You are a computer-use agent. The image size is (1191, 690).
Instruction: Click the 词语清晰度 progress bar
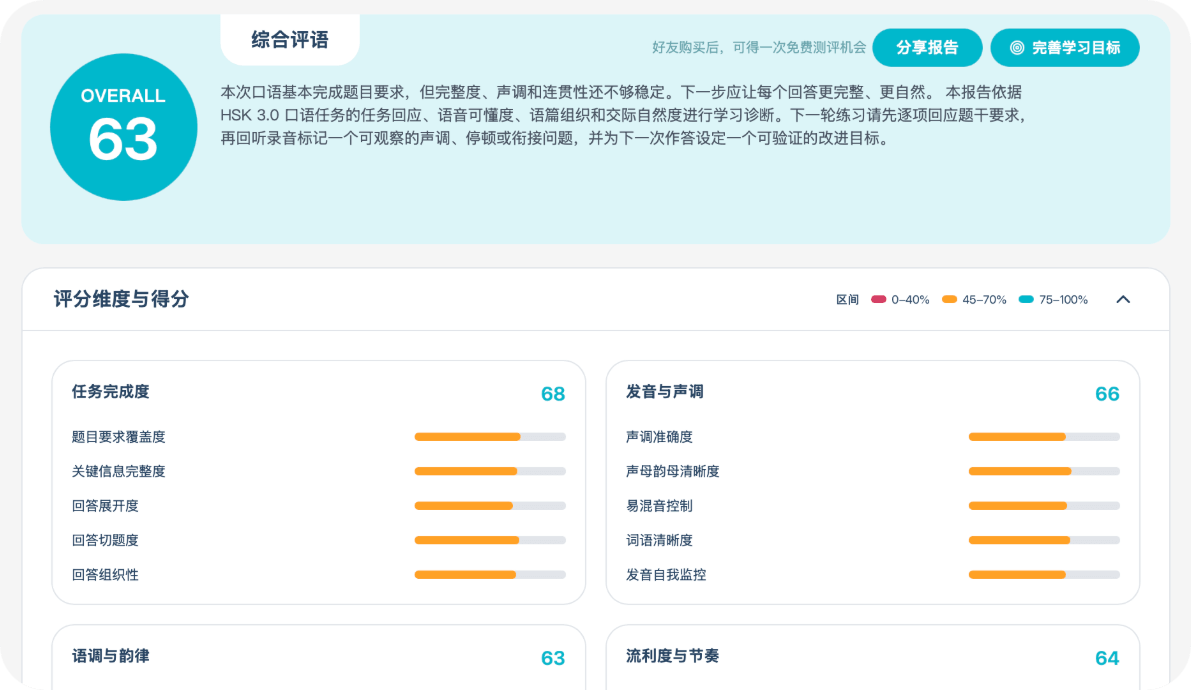click(x=1044, y=540)
